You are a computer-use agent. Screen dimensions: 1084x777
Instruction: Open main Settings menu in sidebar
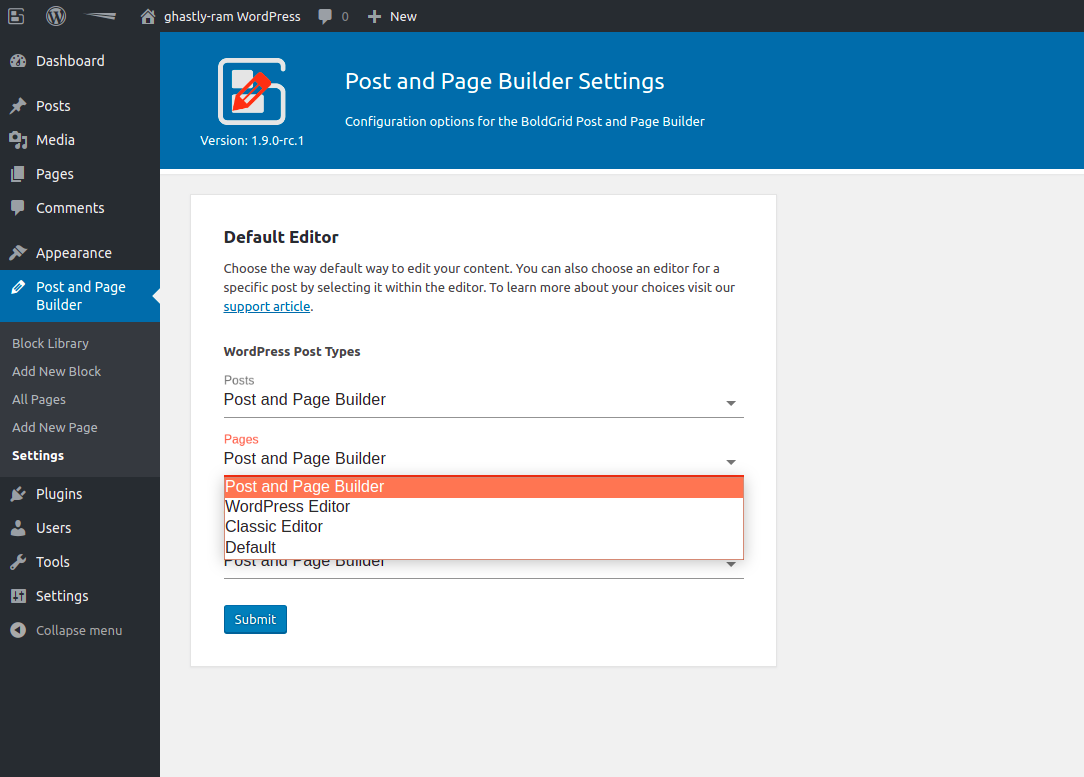click(62, 596)
